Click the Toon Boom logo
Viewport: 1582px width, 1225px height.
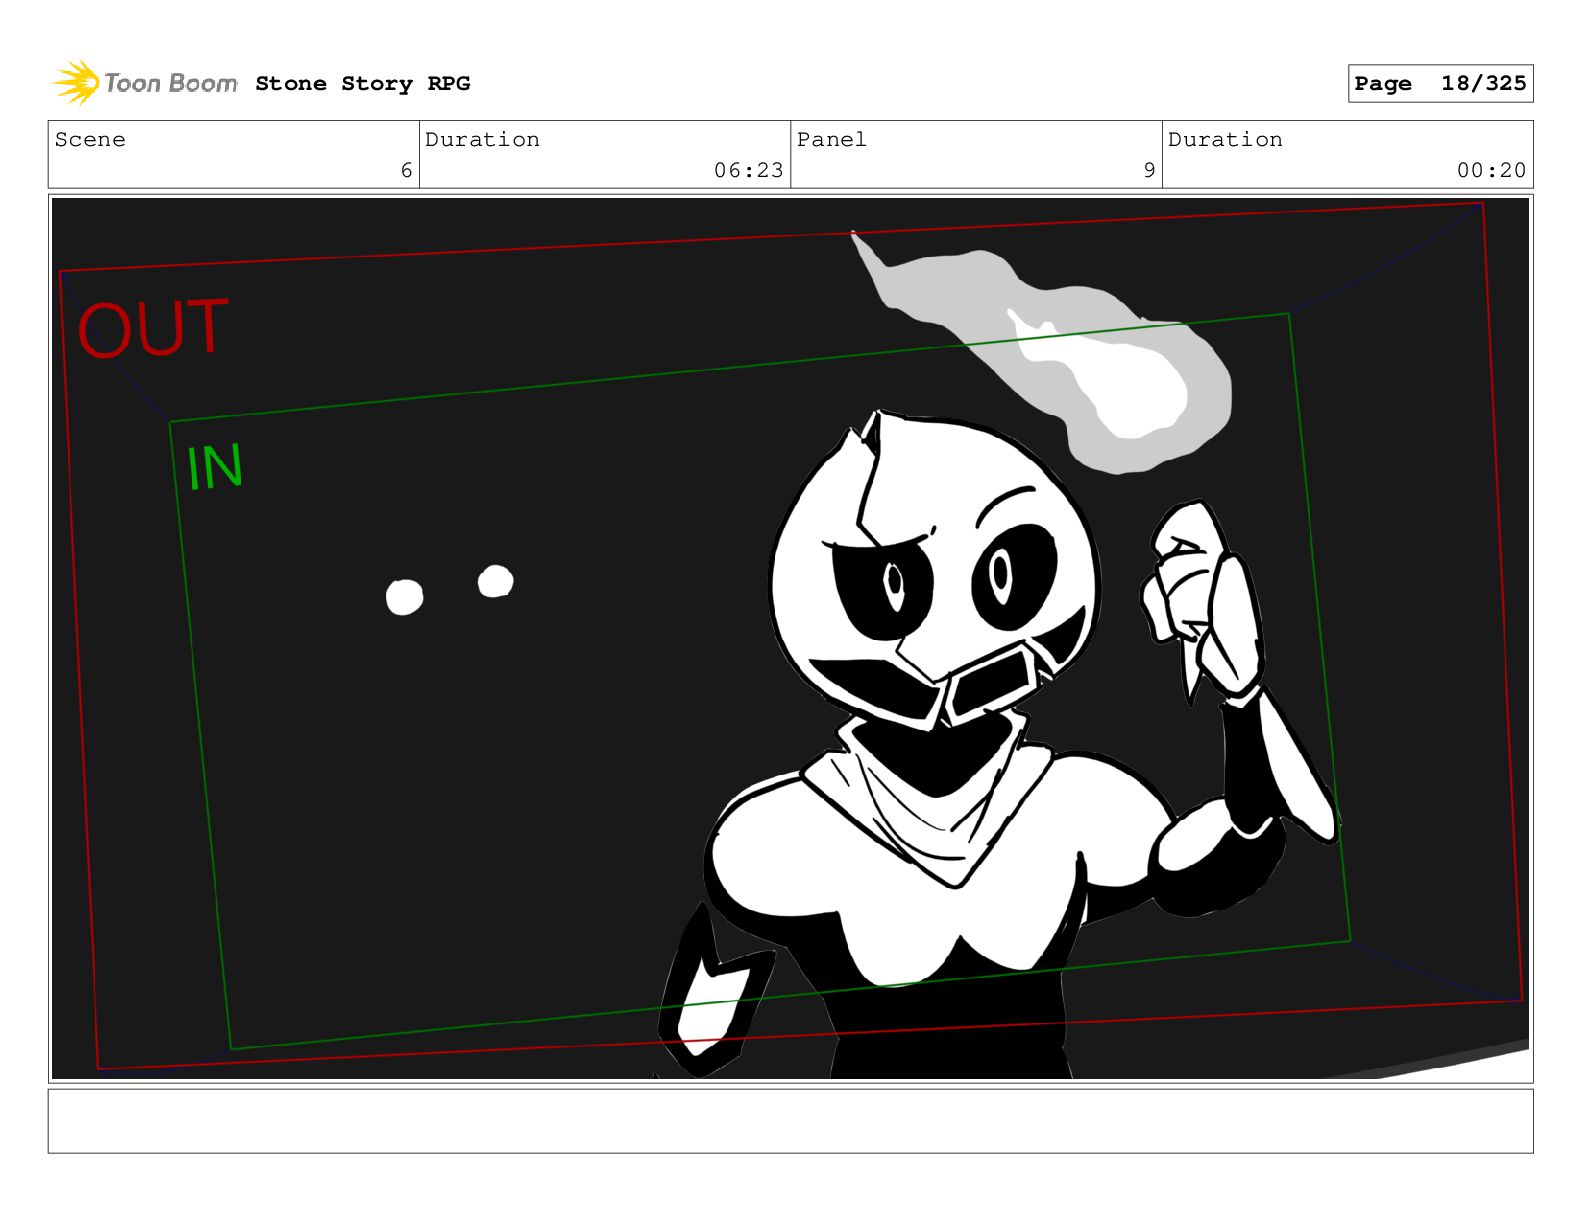(x=145, y=82)
